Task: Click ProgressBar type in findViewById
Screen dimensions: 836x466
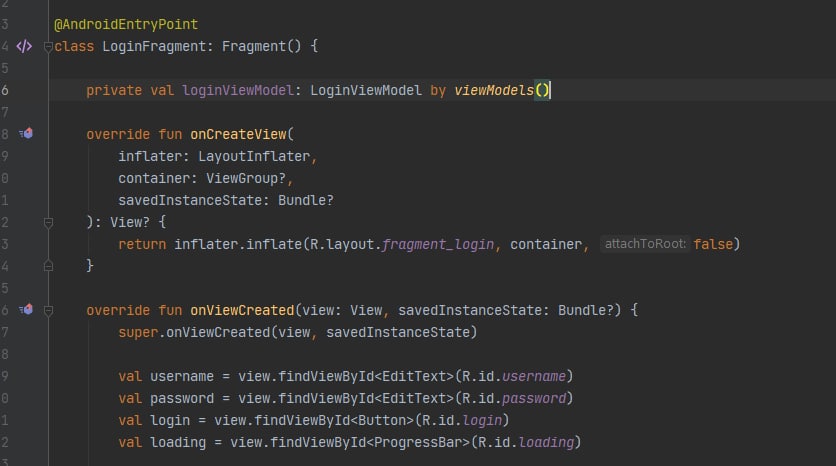Action: [x=417, y=442]
